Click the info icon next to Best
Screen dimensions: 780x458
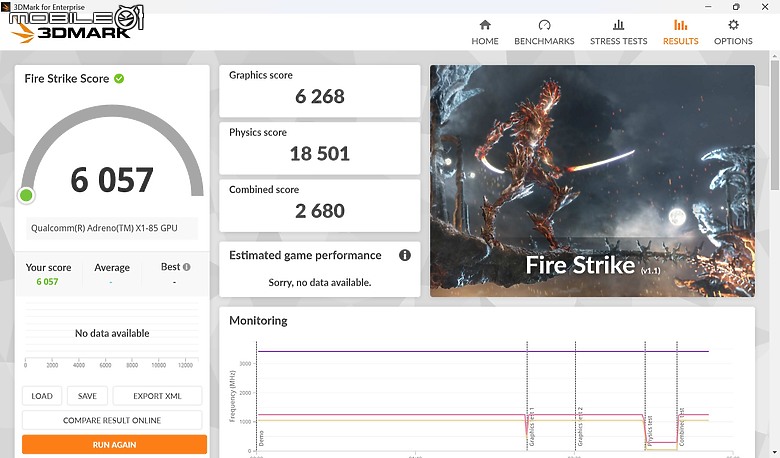pos(187,267)
